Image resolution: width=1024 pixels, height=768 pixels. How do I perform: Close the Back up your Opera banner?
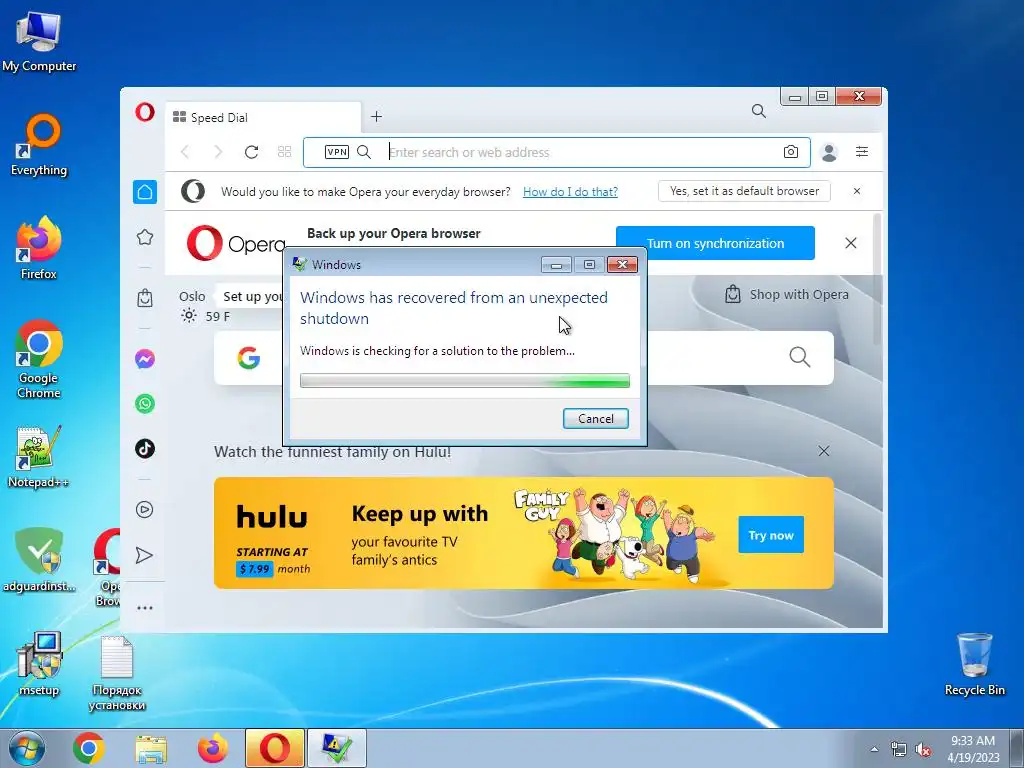coord(850,243)
